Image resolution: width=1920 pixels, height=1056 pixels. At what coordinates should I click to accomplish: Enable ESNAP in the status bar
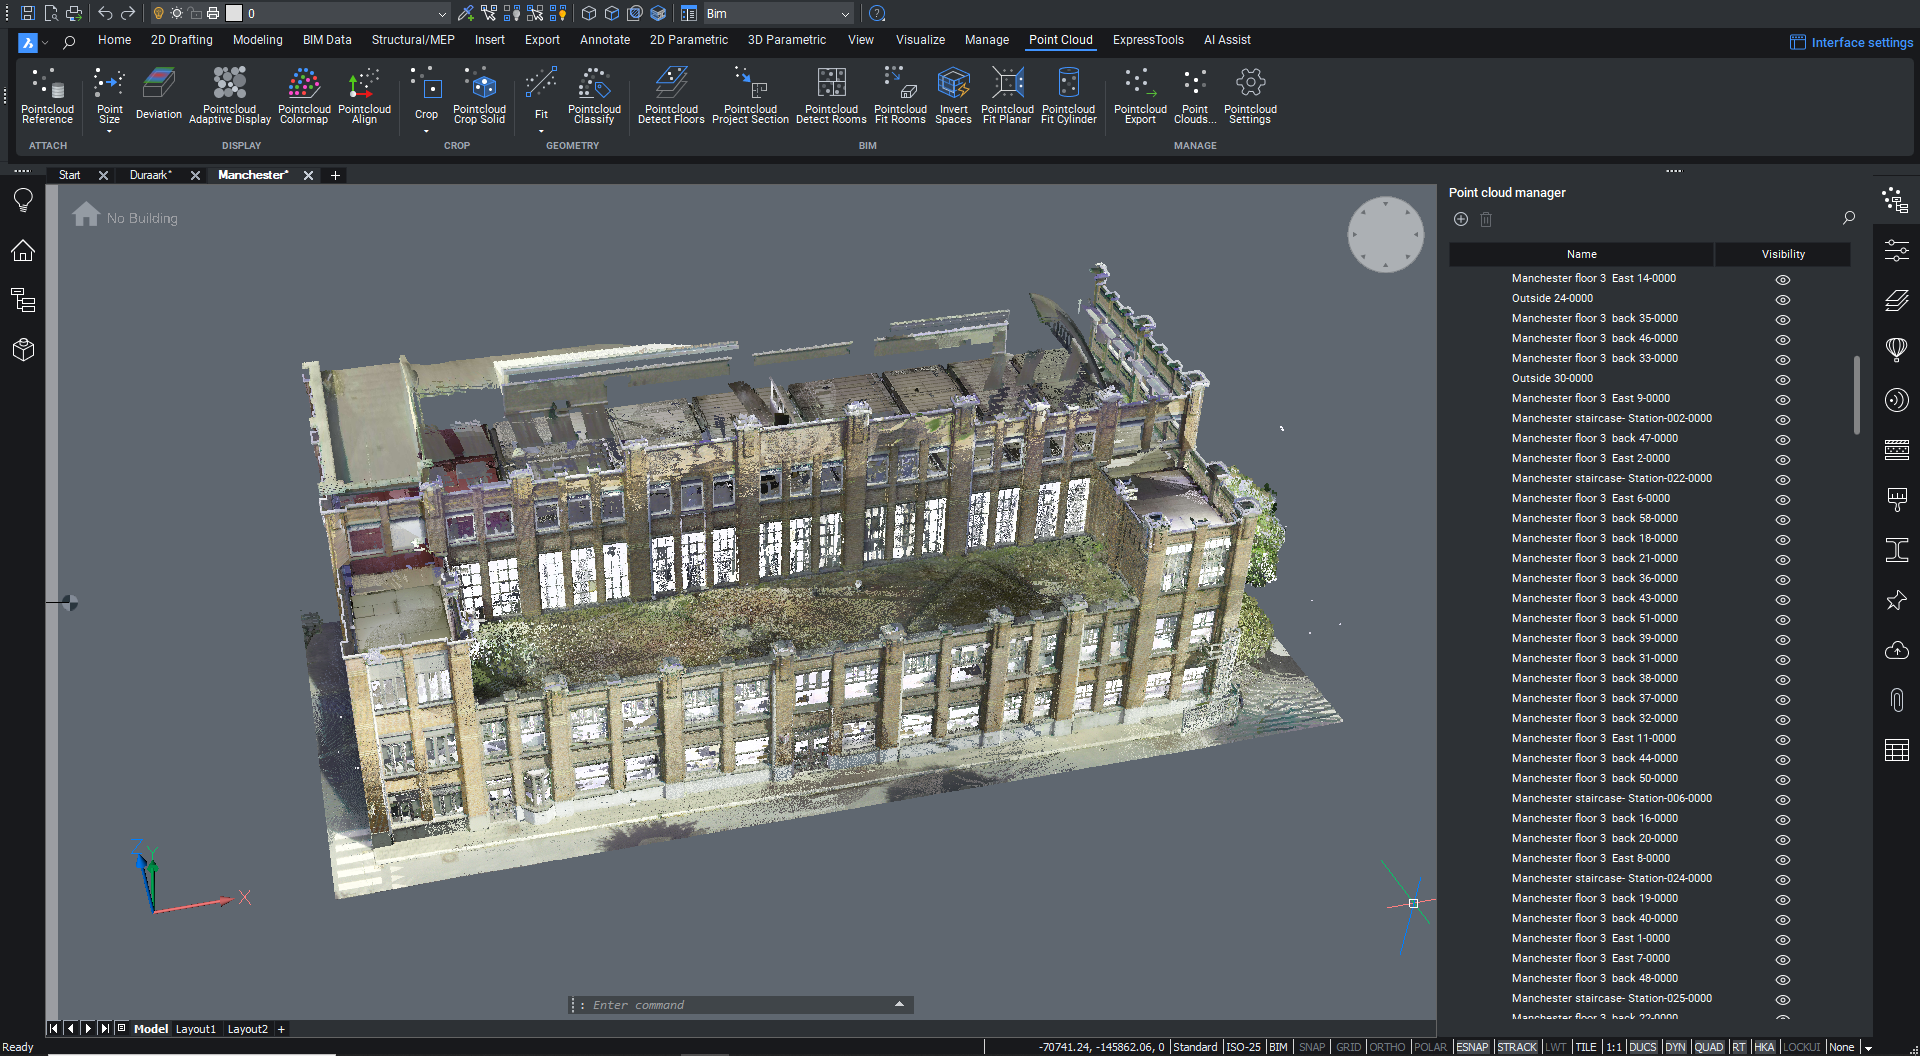pos(1471,1047)
